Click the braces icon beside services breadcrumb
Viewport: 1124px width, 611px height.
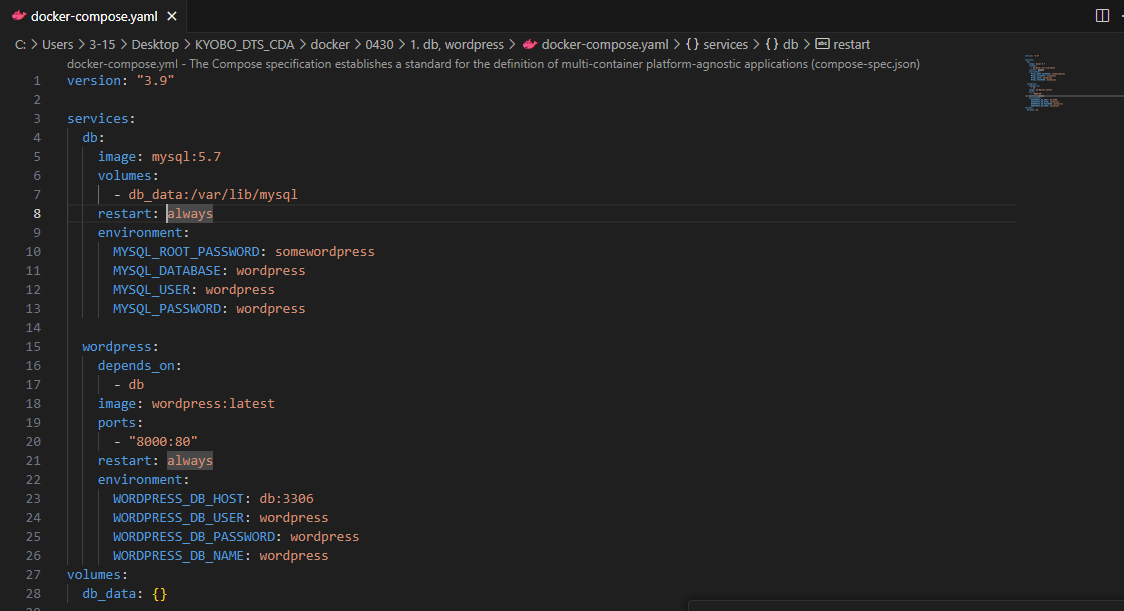point(692,44)
